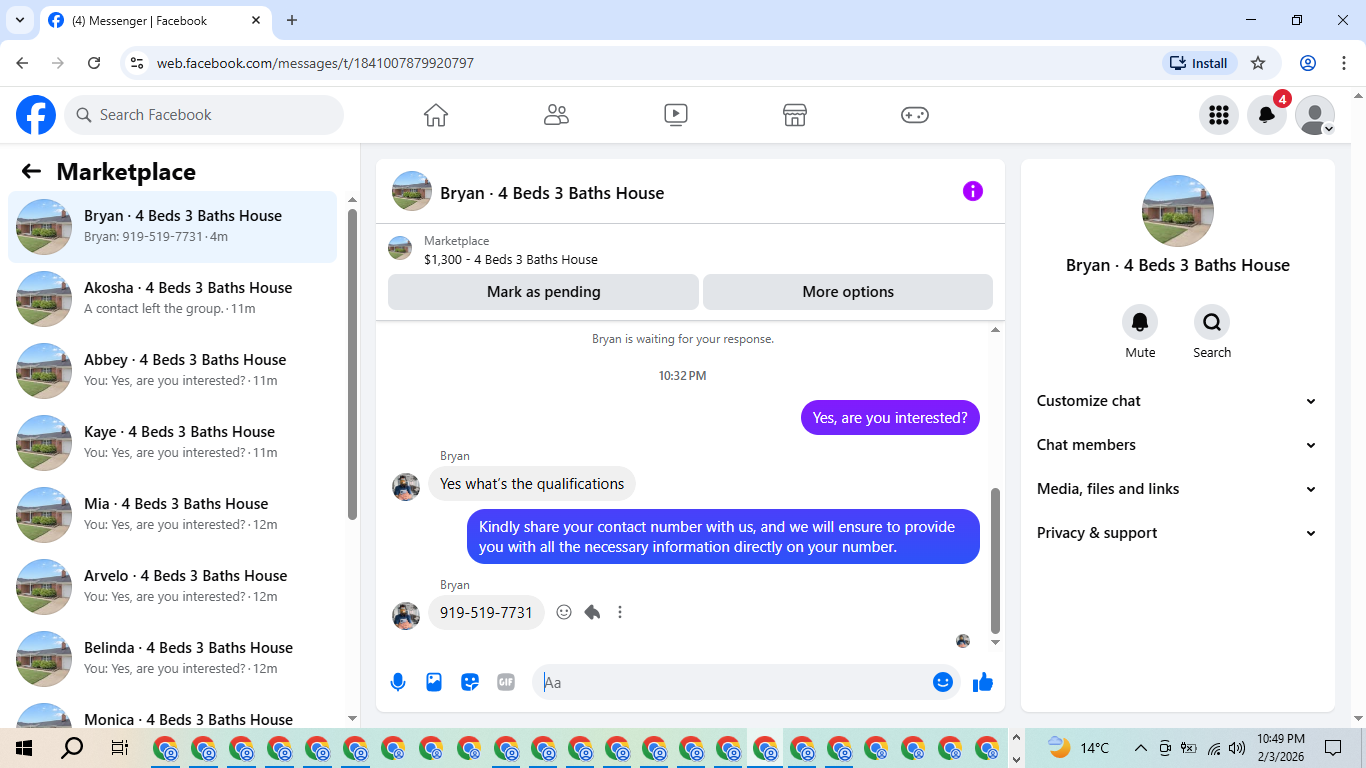Send a thumbs-up like

pyautogui.click(x=983, y=682)
